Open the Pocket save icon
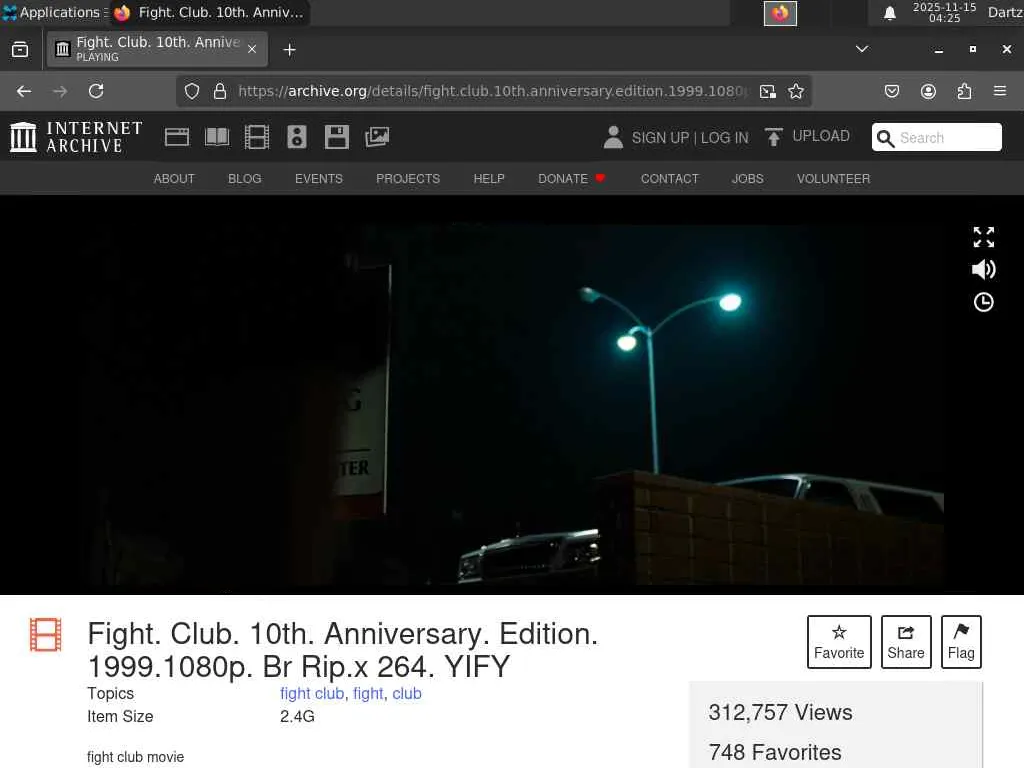This screenshot has height=768, width=1024. [x=892, y=91]
